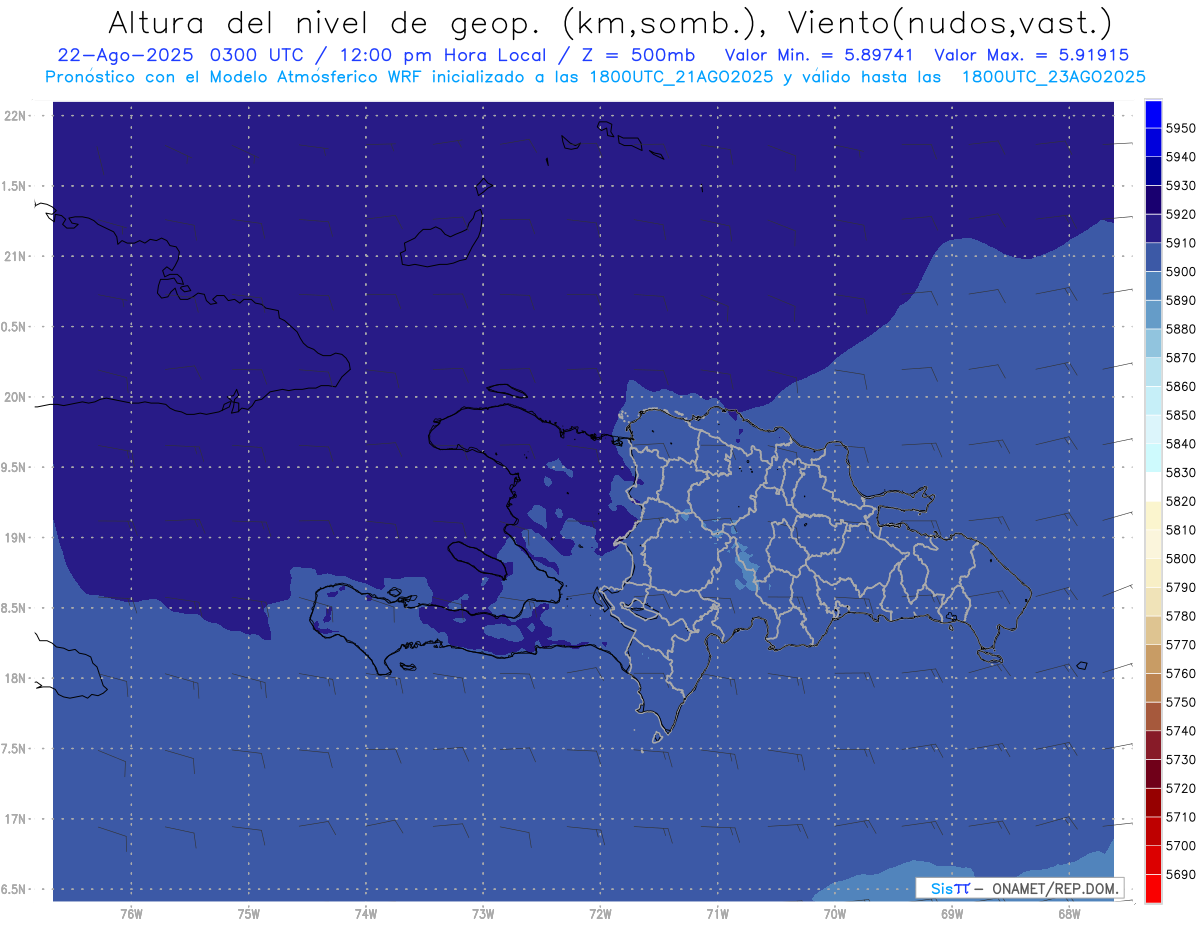Click the '5930' legend value

pyautogui.click(x=1181, y=186)
